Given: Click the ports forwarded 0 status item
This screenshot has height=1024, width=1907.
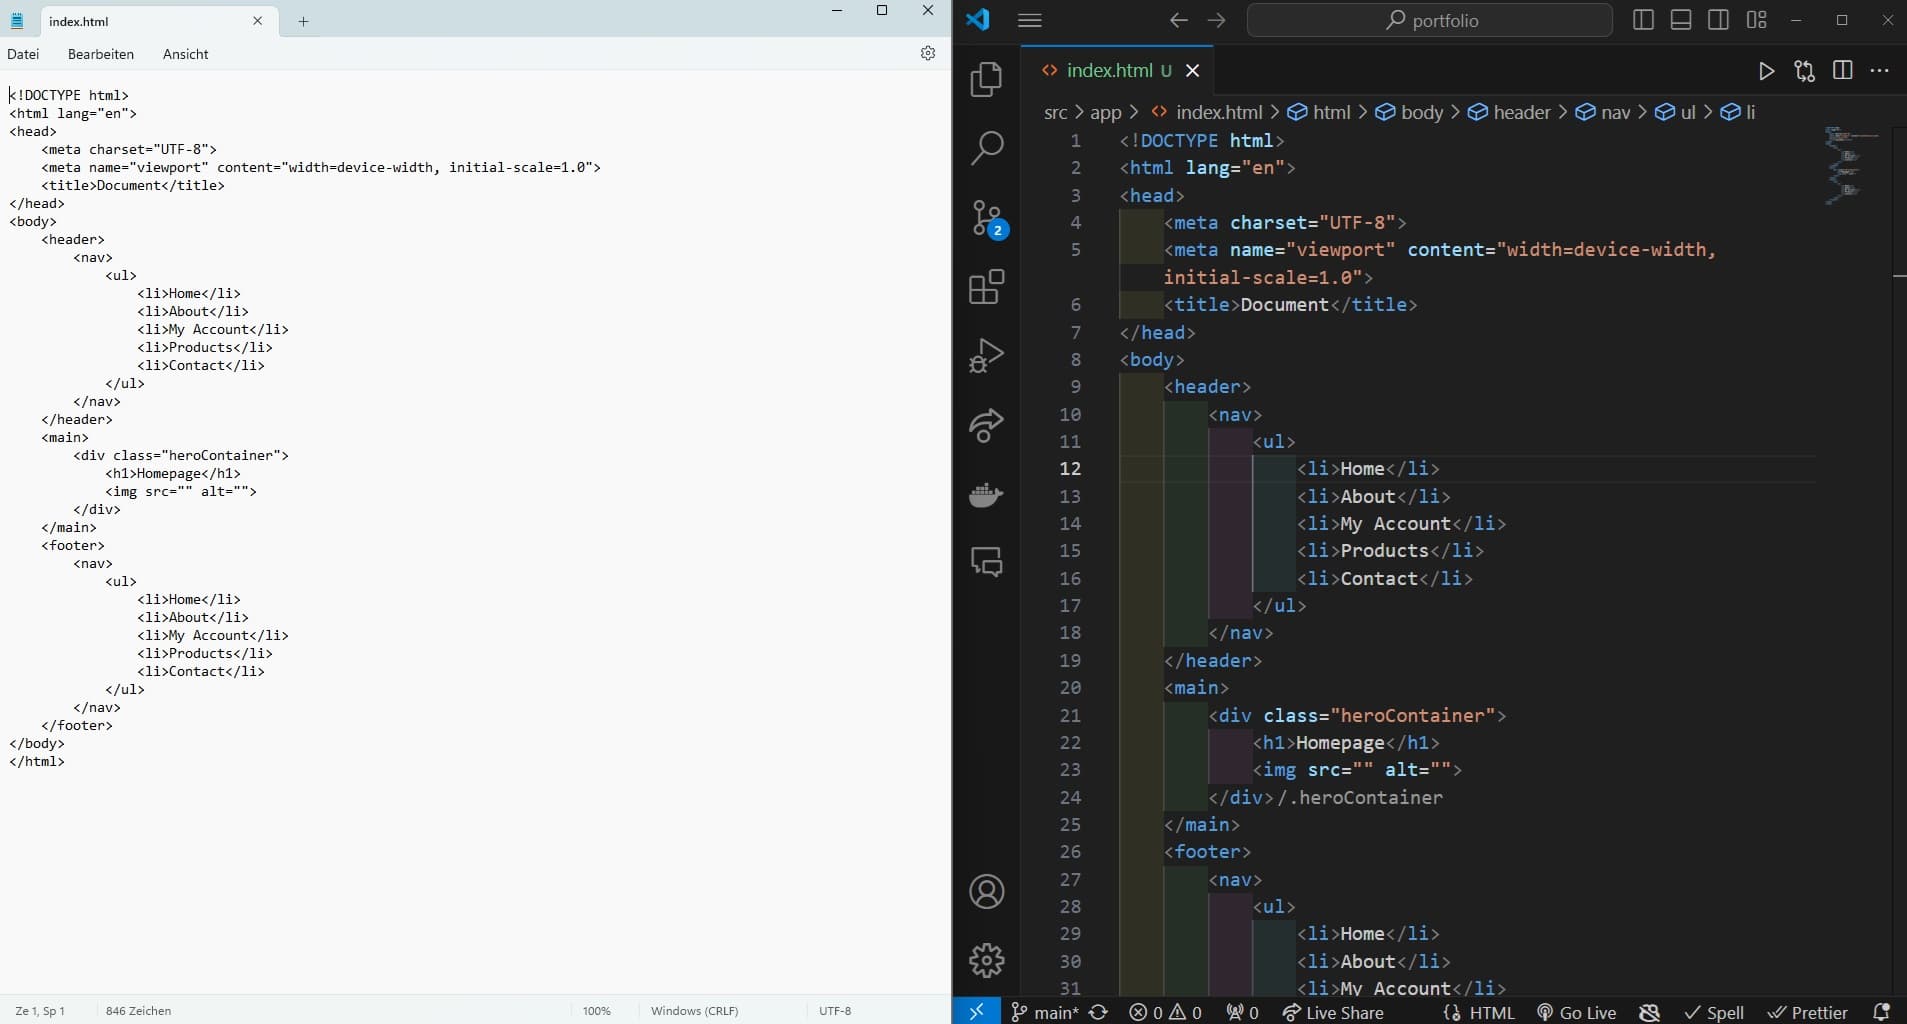Looking at the screenshot, I should pos(1243,1012).
